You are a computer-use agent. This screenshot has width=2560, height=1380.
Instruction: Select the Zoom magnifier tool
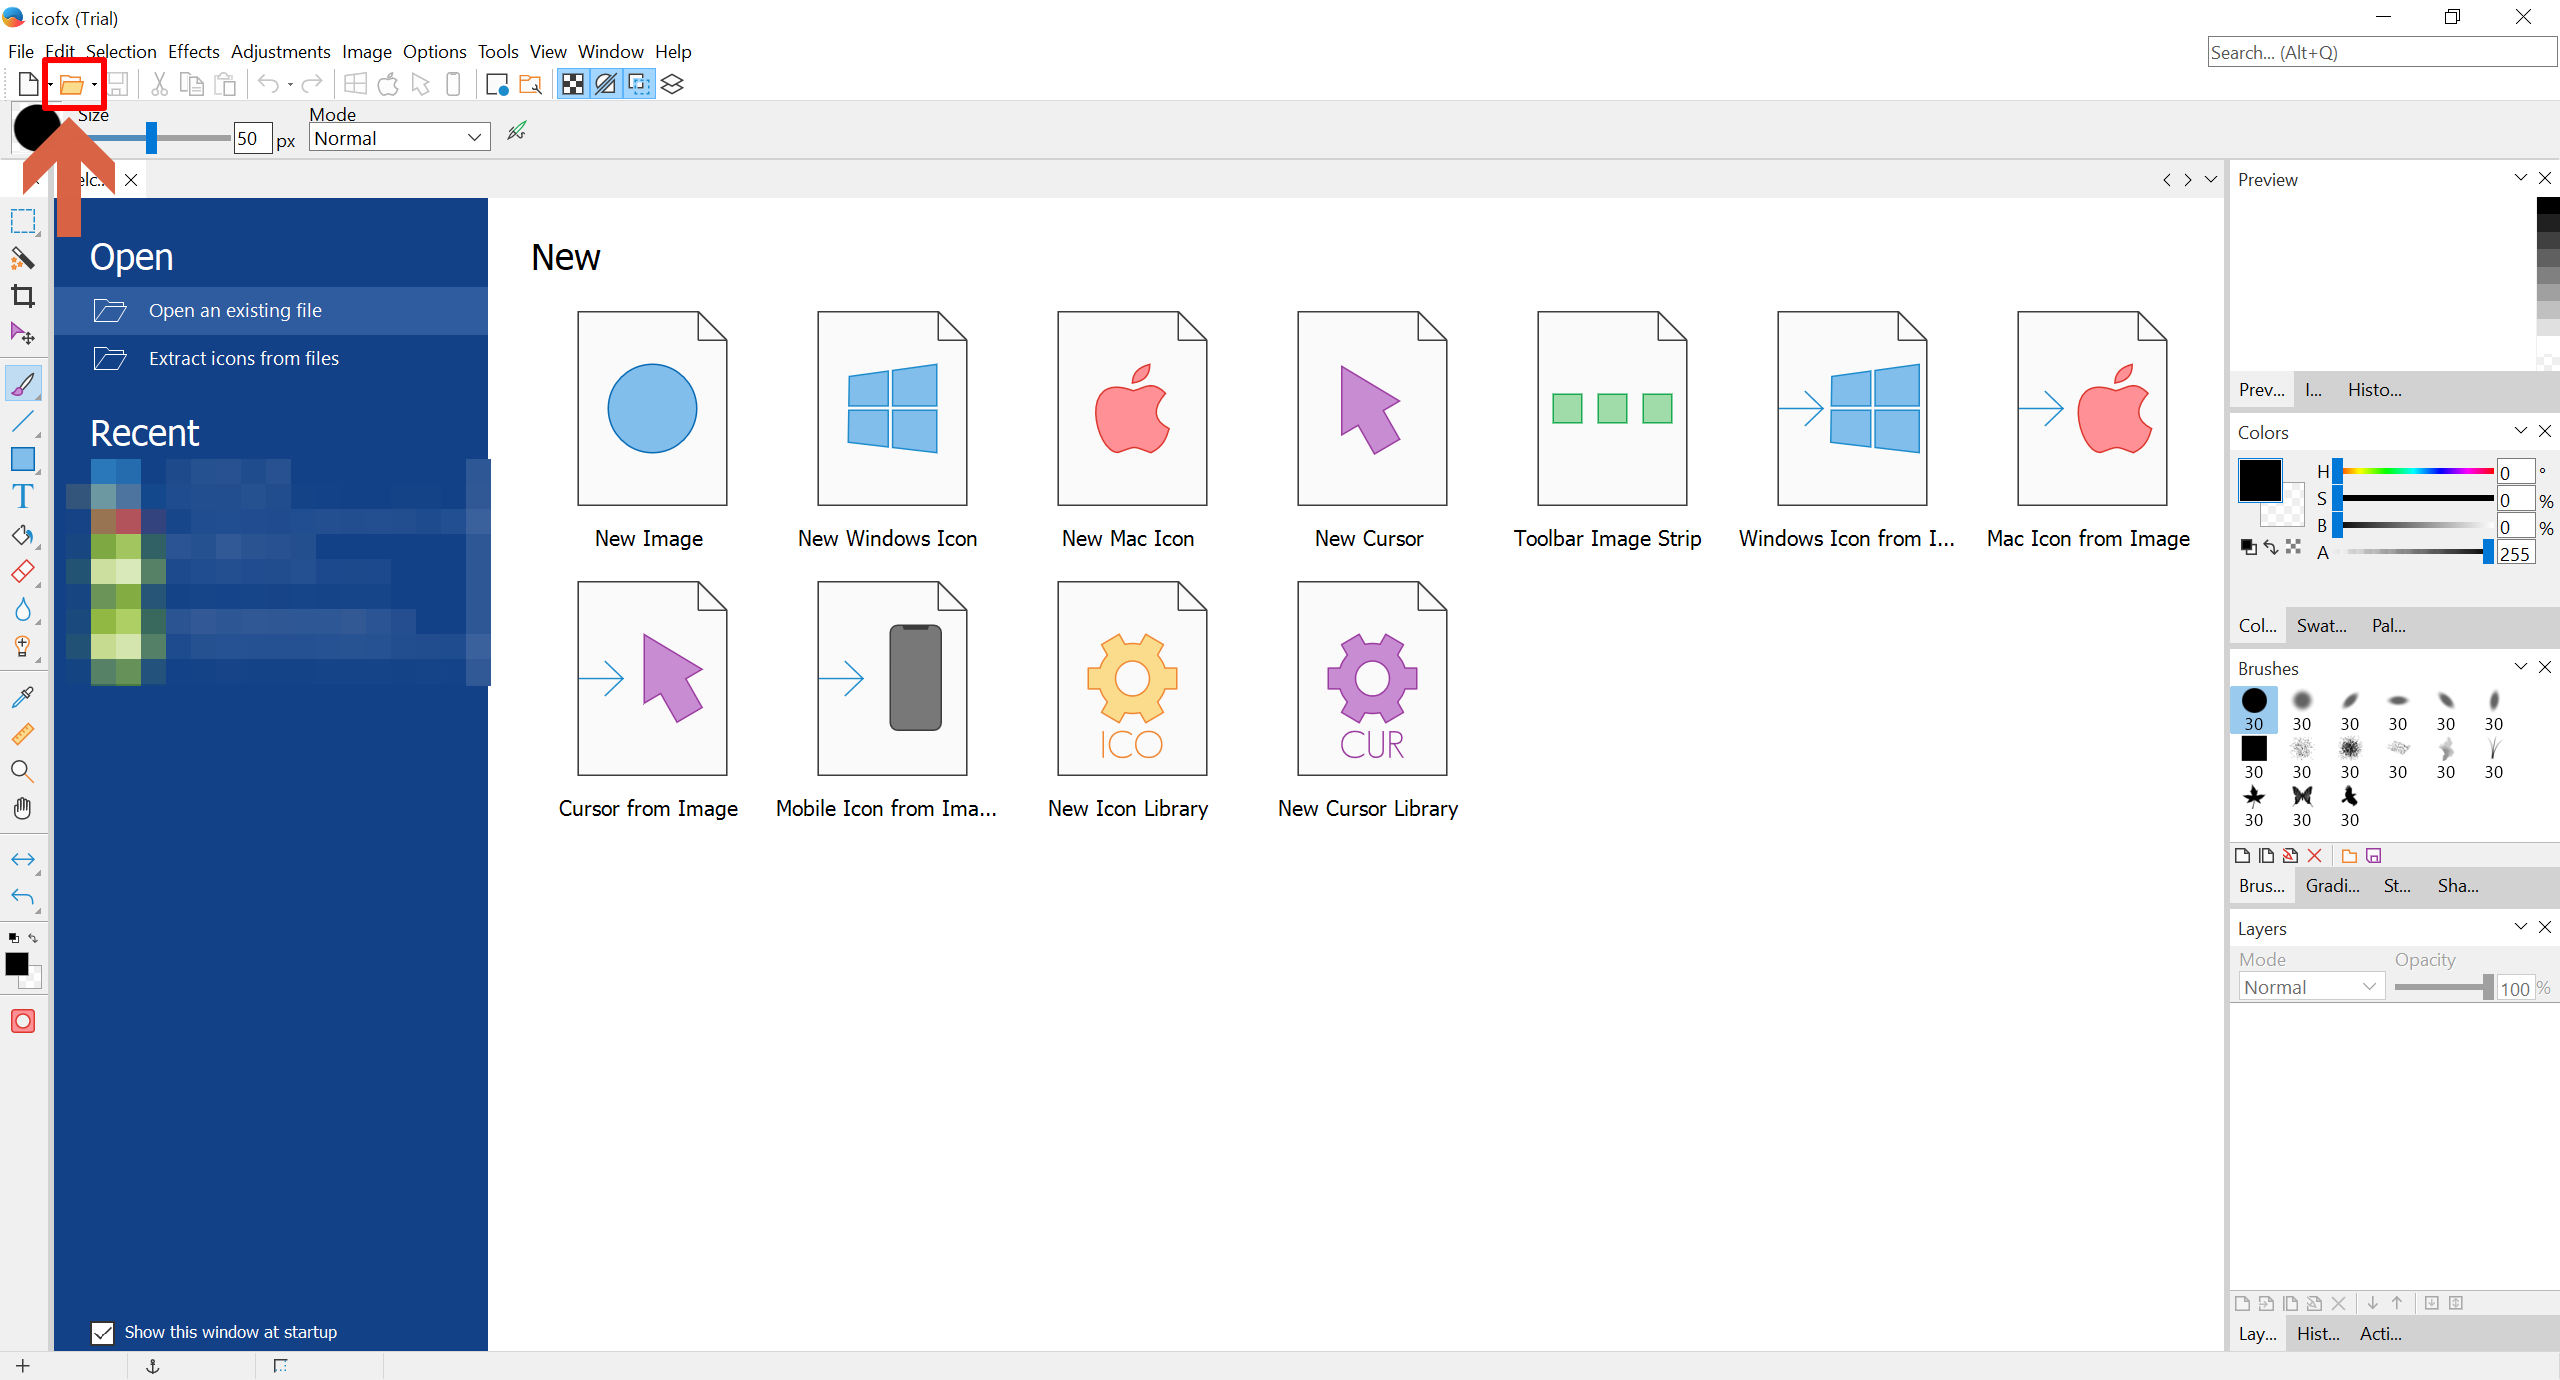[x=23, y=771]
